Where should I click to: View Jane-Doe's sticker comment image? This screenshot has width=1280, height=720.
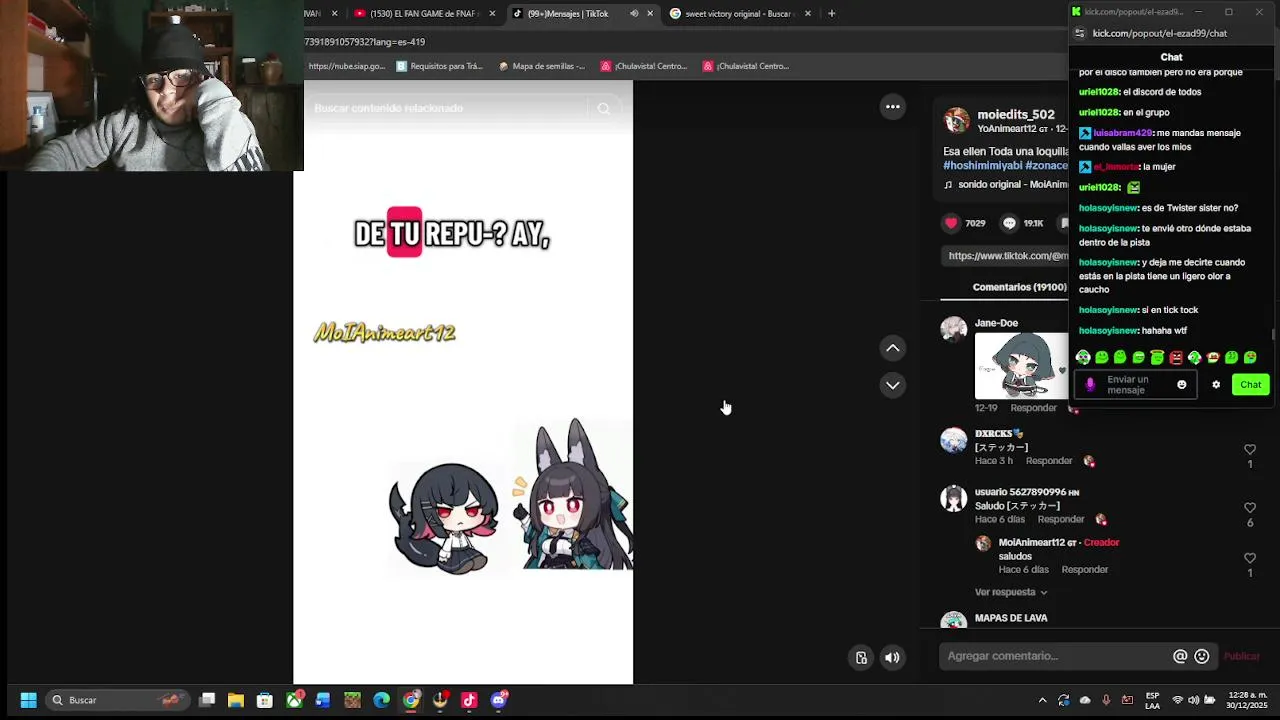point(1021,366)
